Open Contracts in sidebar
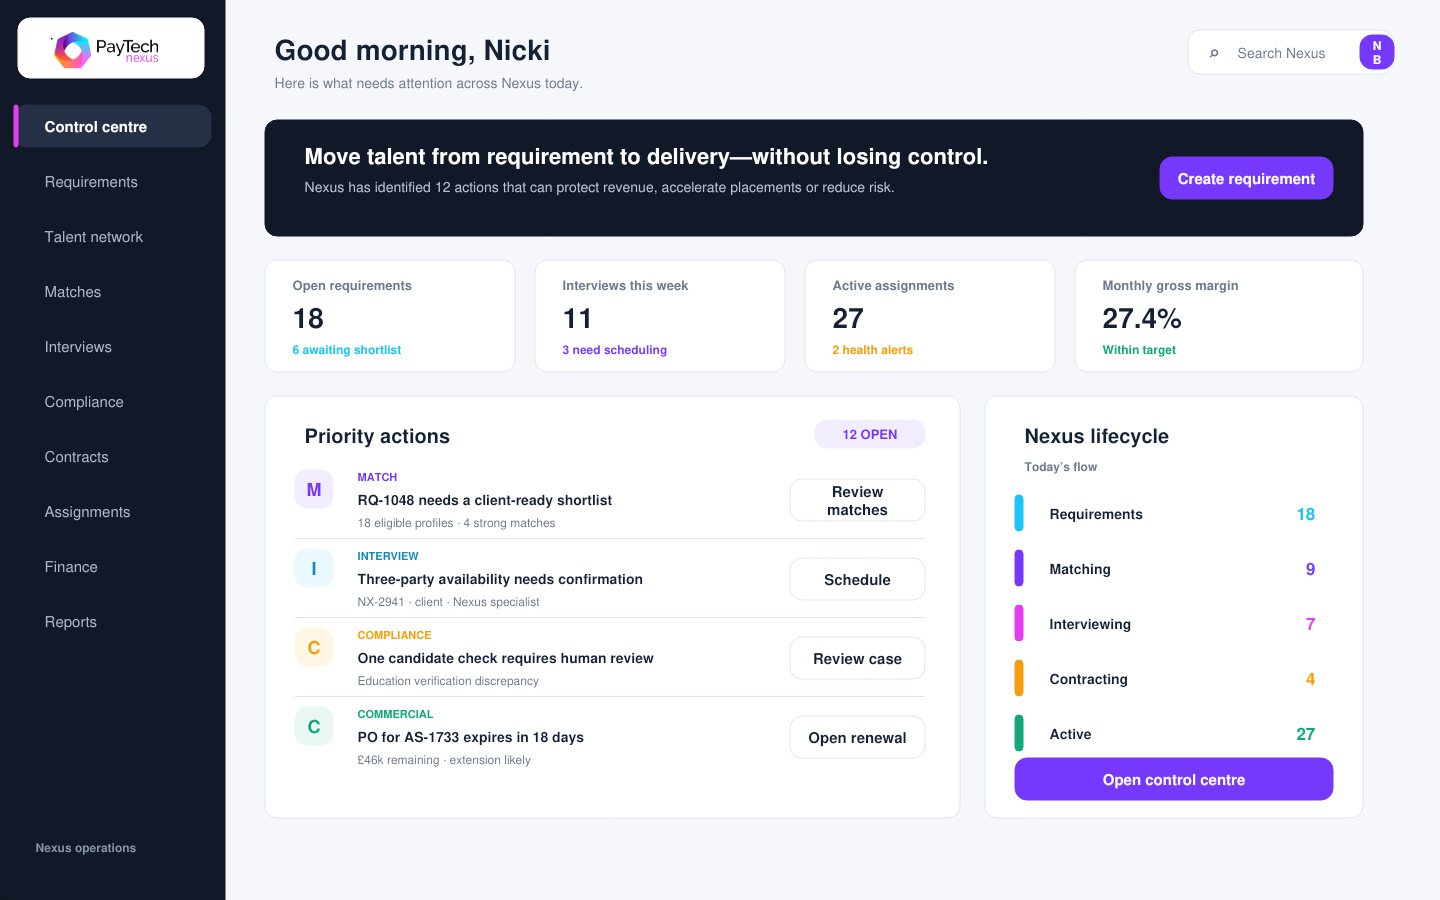Viewport: 1440px width, 900px height. click(x=76, y=457)
